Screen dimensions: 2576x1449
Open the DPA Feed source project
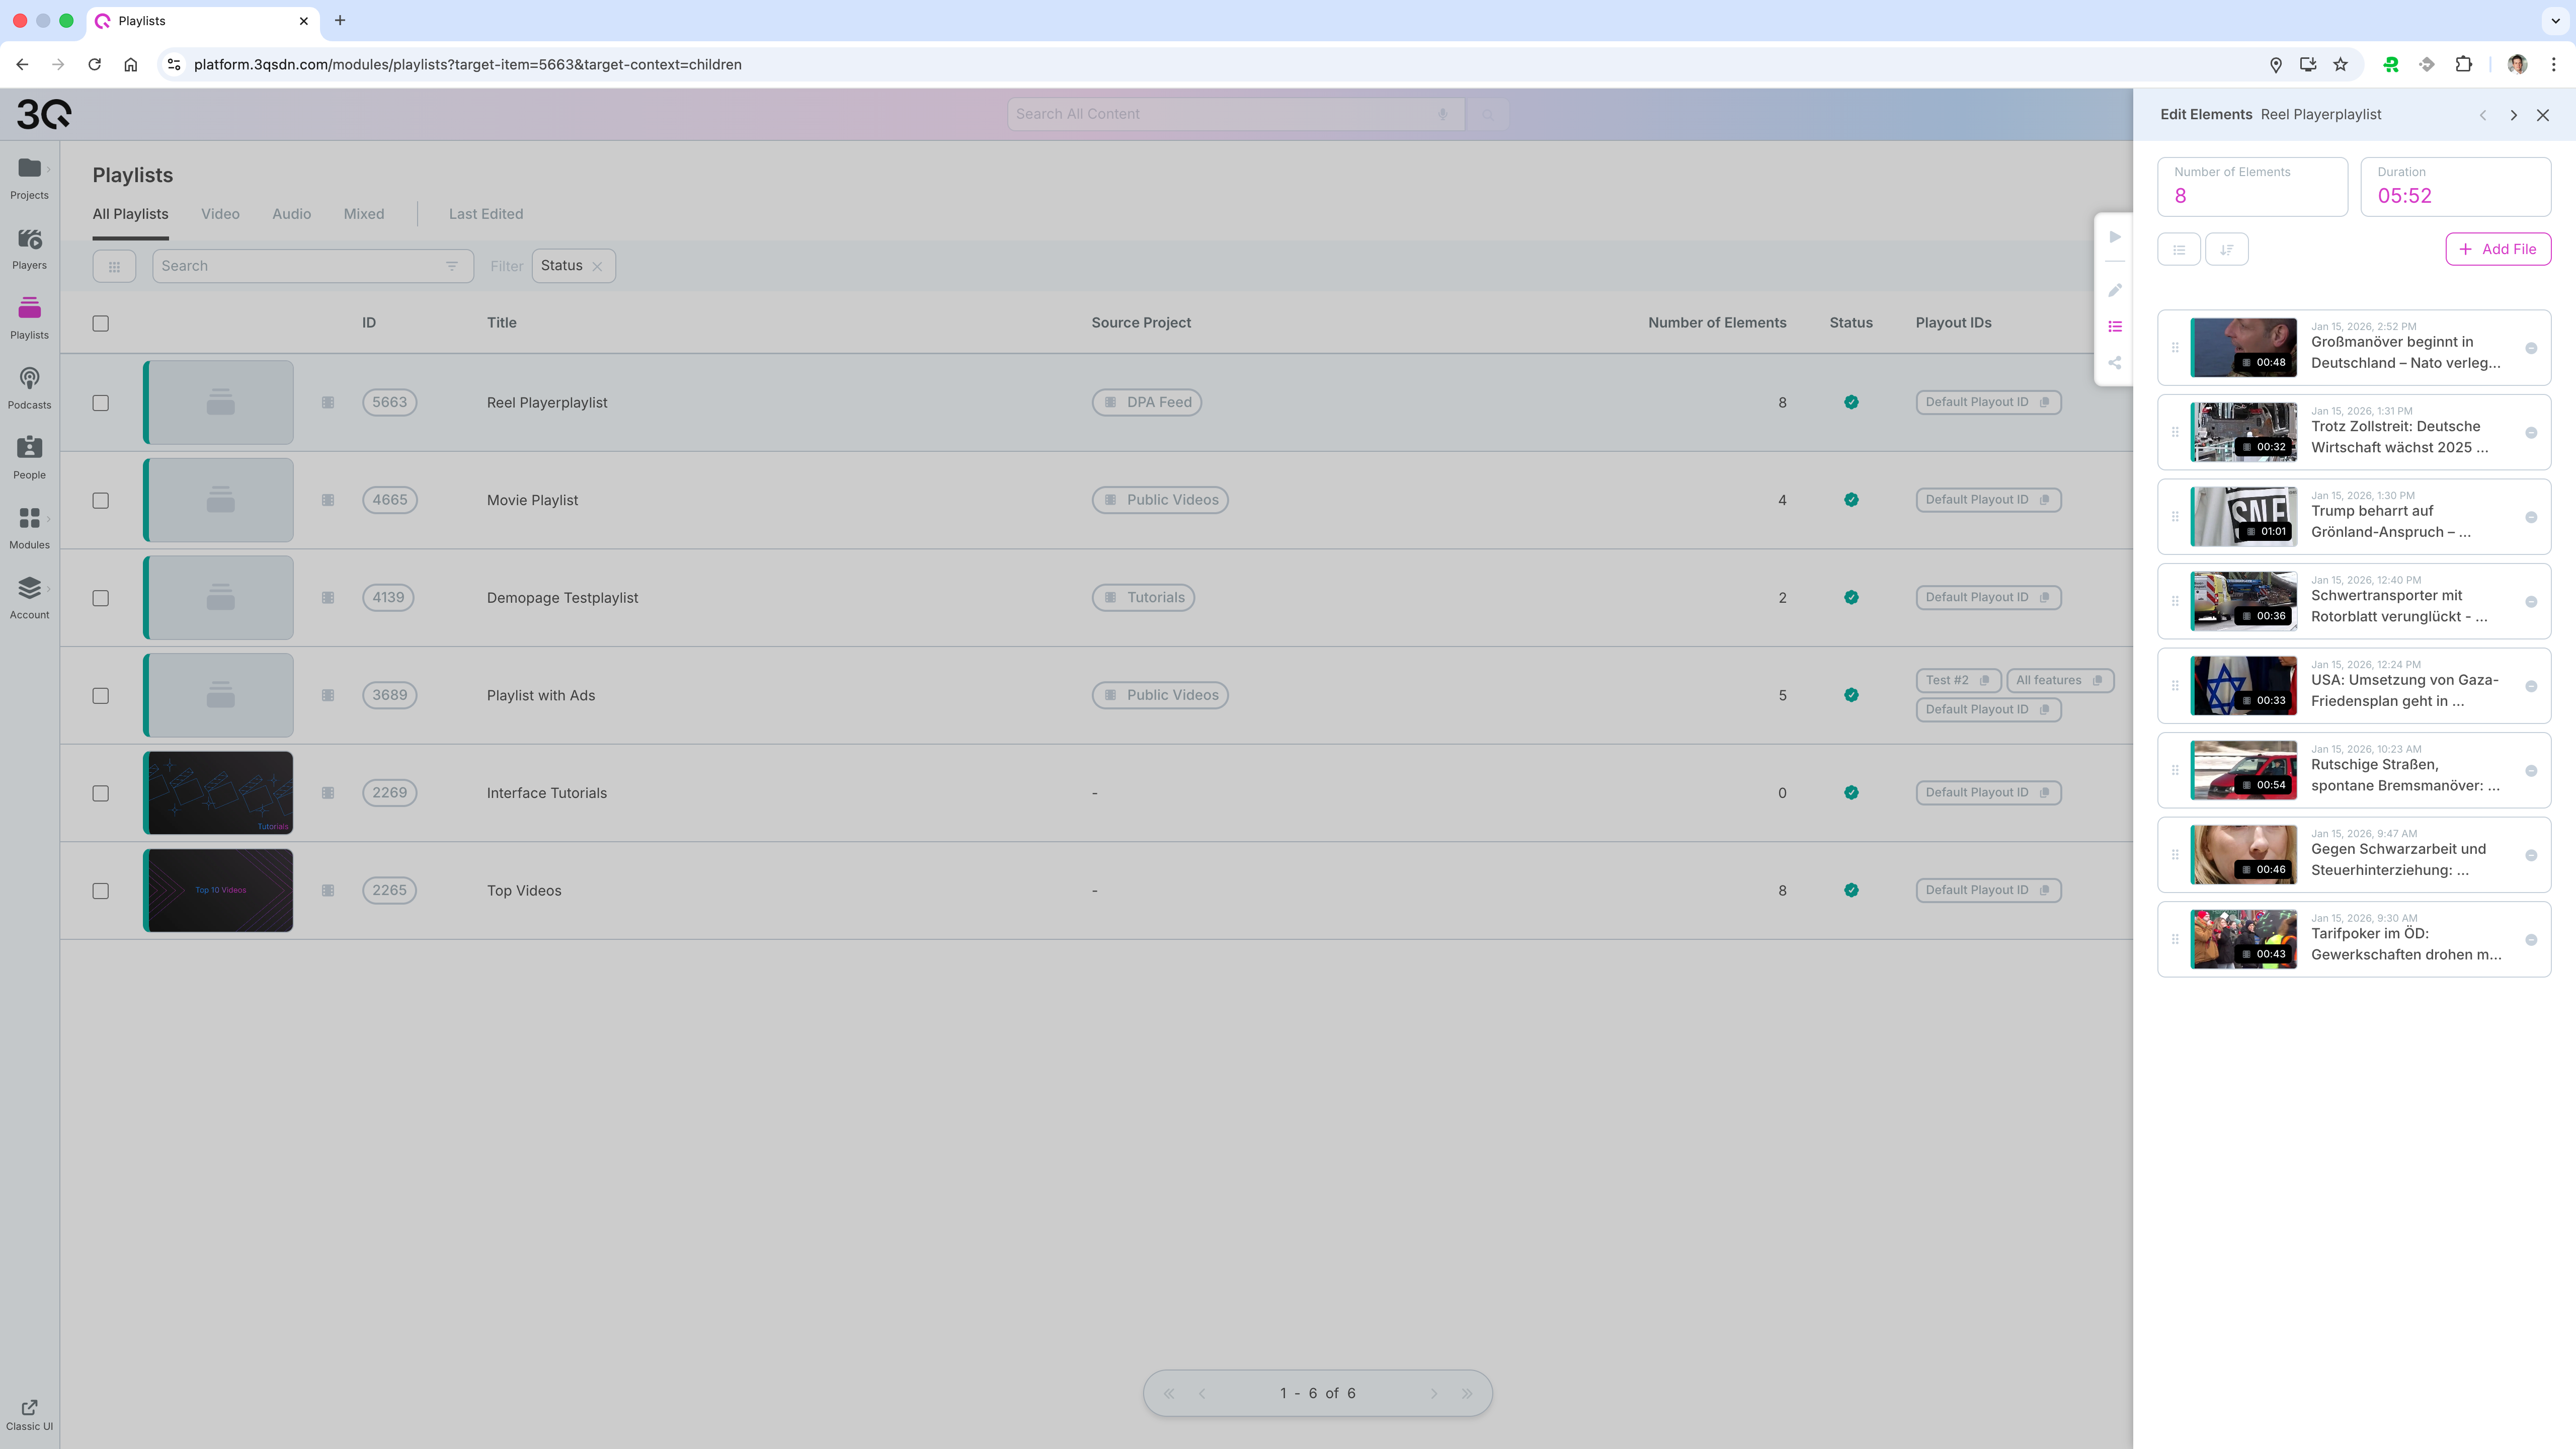[1147, 402]
